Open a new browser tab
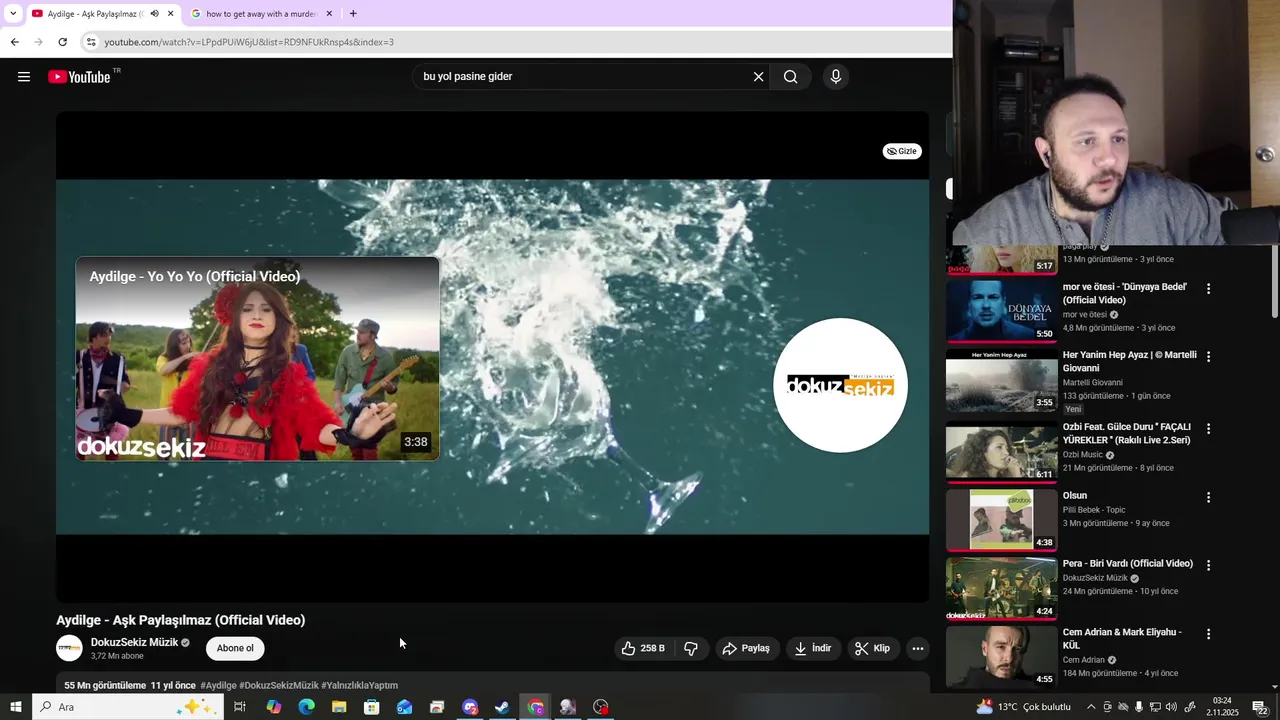Viewport: 1280px width, 720px height. 353,14
